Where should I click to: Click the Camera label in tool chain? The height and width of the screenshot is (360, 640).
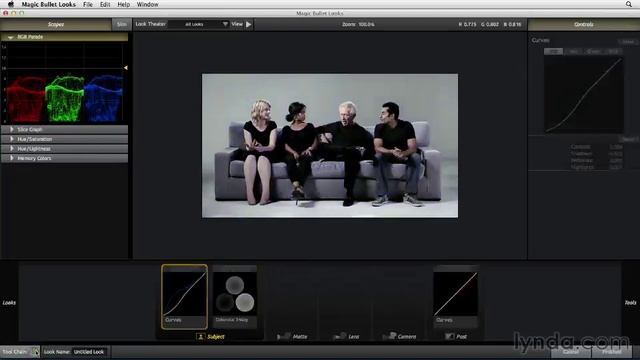coord(407,337)
